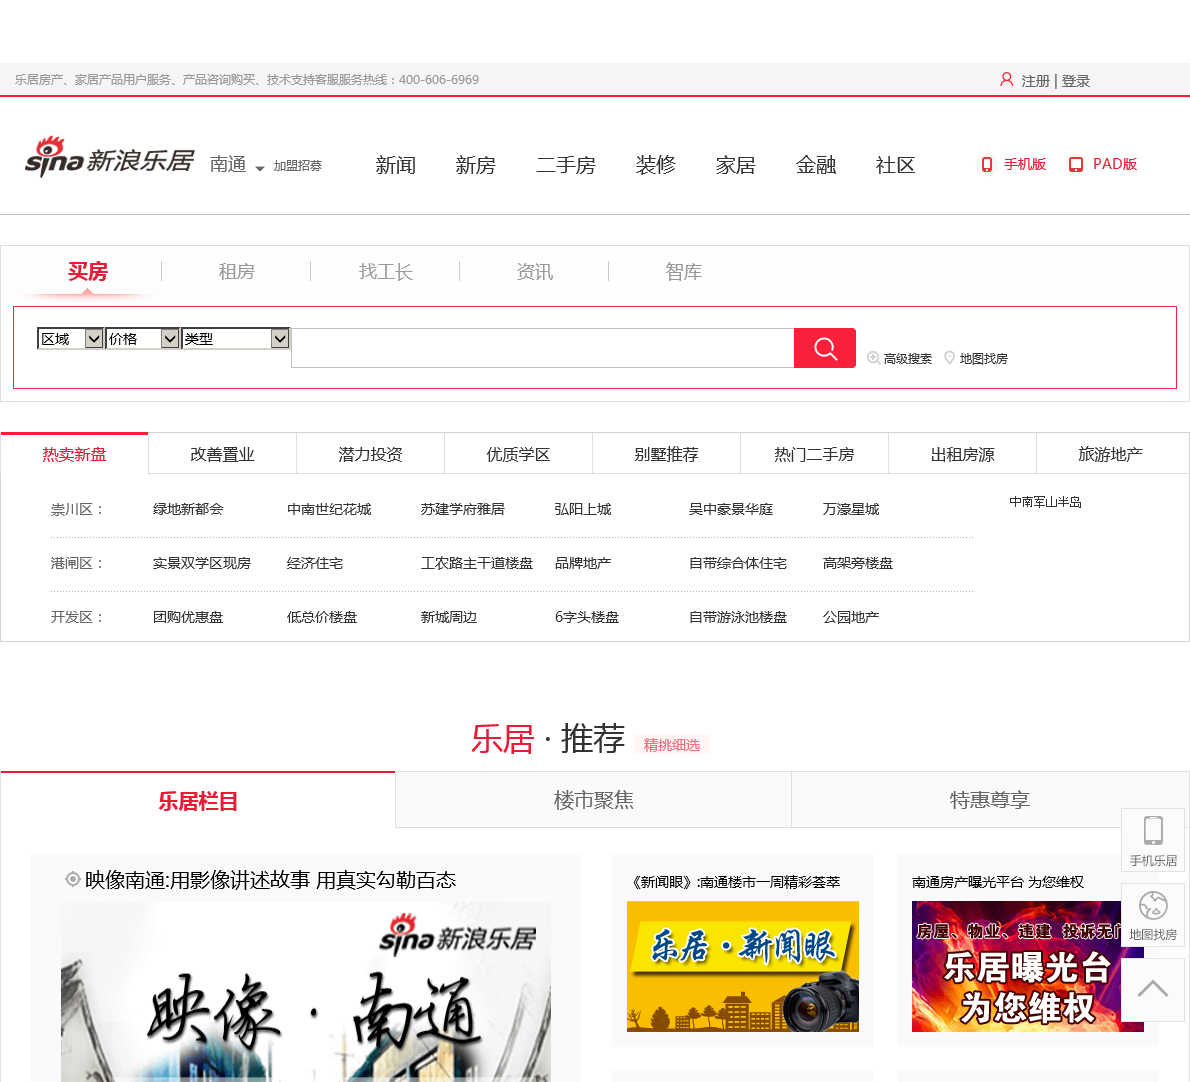Open the 弘阳上城 listing link
1190x1082 pixels.
583,509
